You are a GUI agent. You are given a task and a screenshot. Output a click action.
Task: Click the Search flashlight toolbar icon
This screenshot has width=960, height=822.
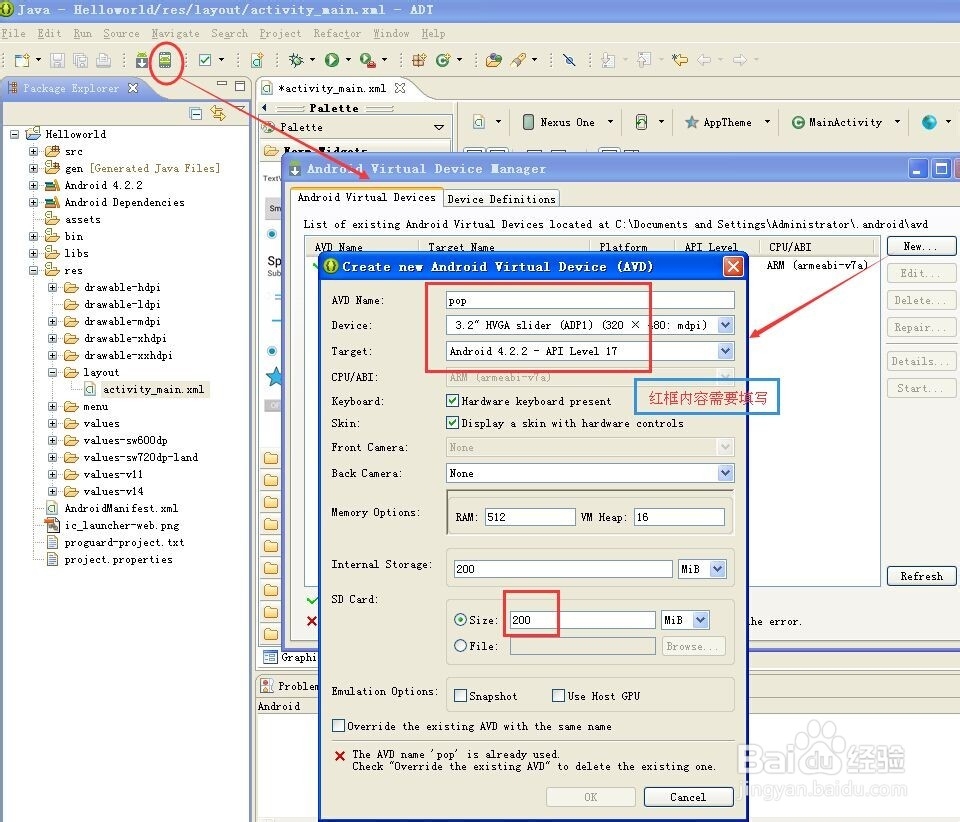pyautogui.click(x=518, y=59)
